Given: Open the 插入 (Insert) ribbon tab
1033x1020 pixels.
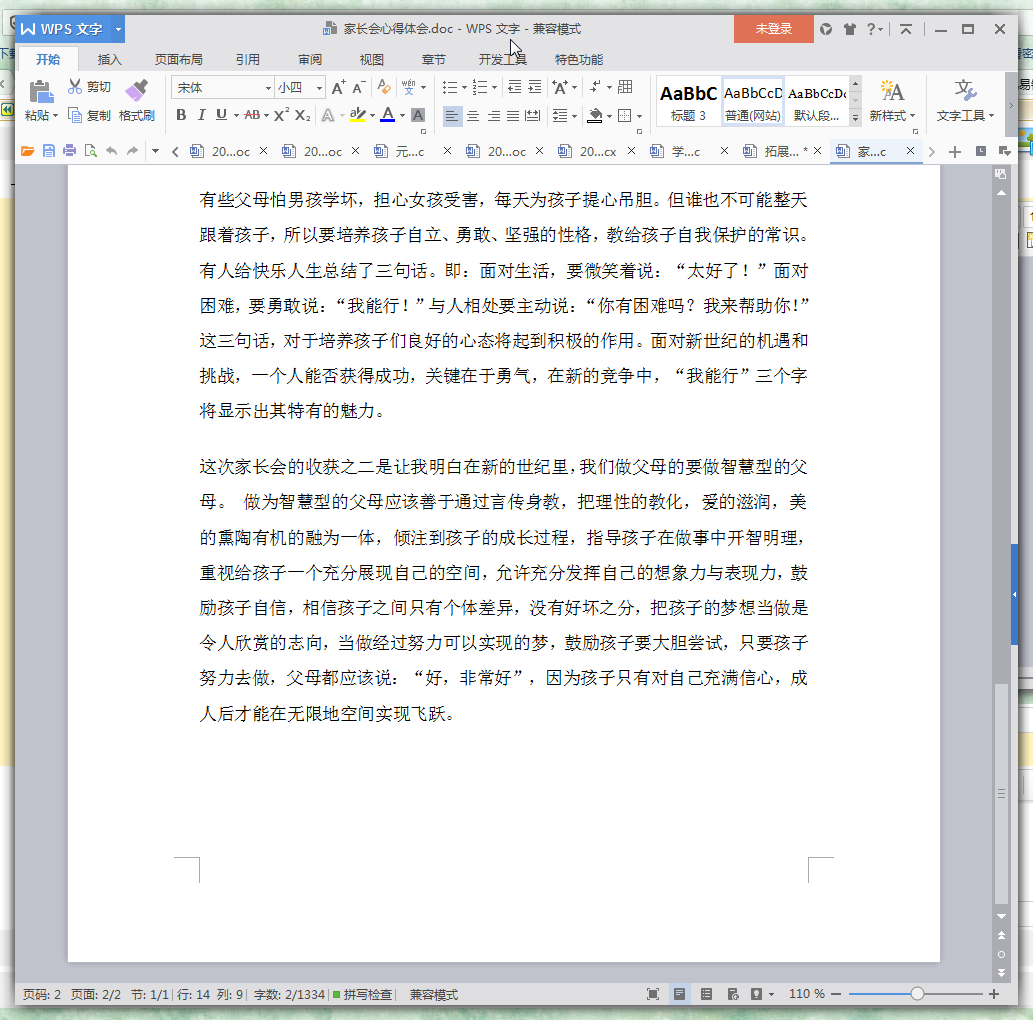Looking at the screenshot, I should tap(109, 59).
